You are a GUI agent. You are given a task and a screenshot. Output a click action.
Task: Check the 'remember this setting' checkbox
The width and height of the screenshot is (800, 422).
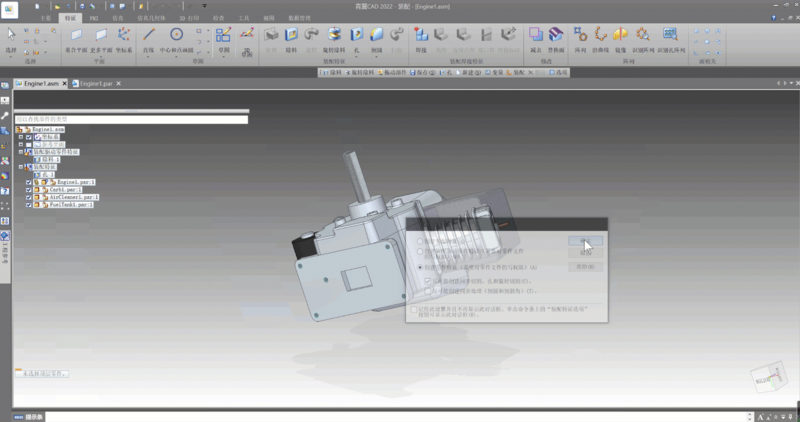tap(414, 311)
